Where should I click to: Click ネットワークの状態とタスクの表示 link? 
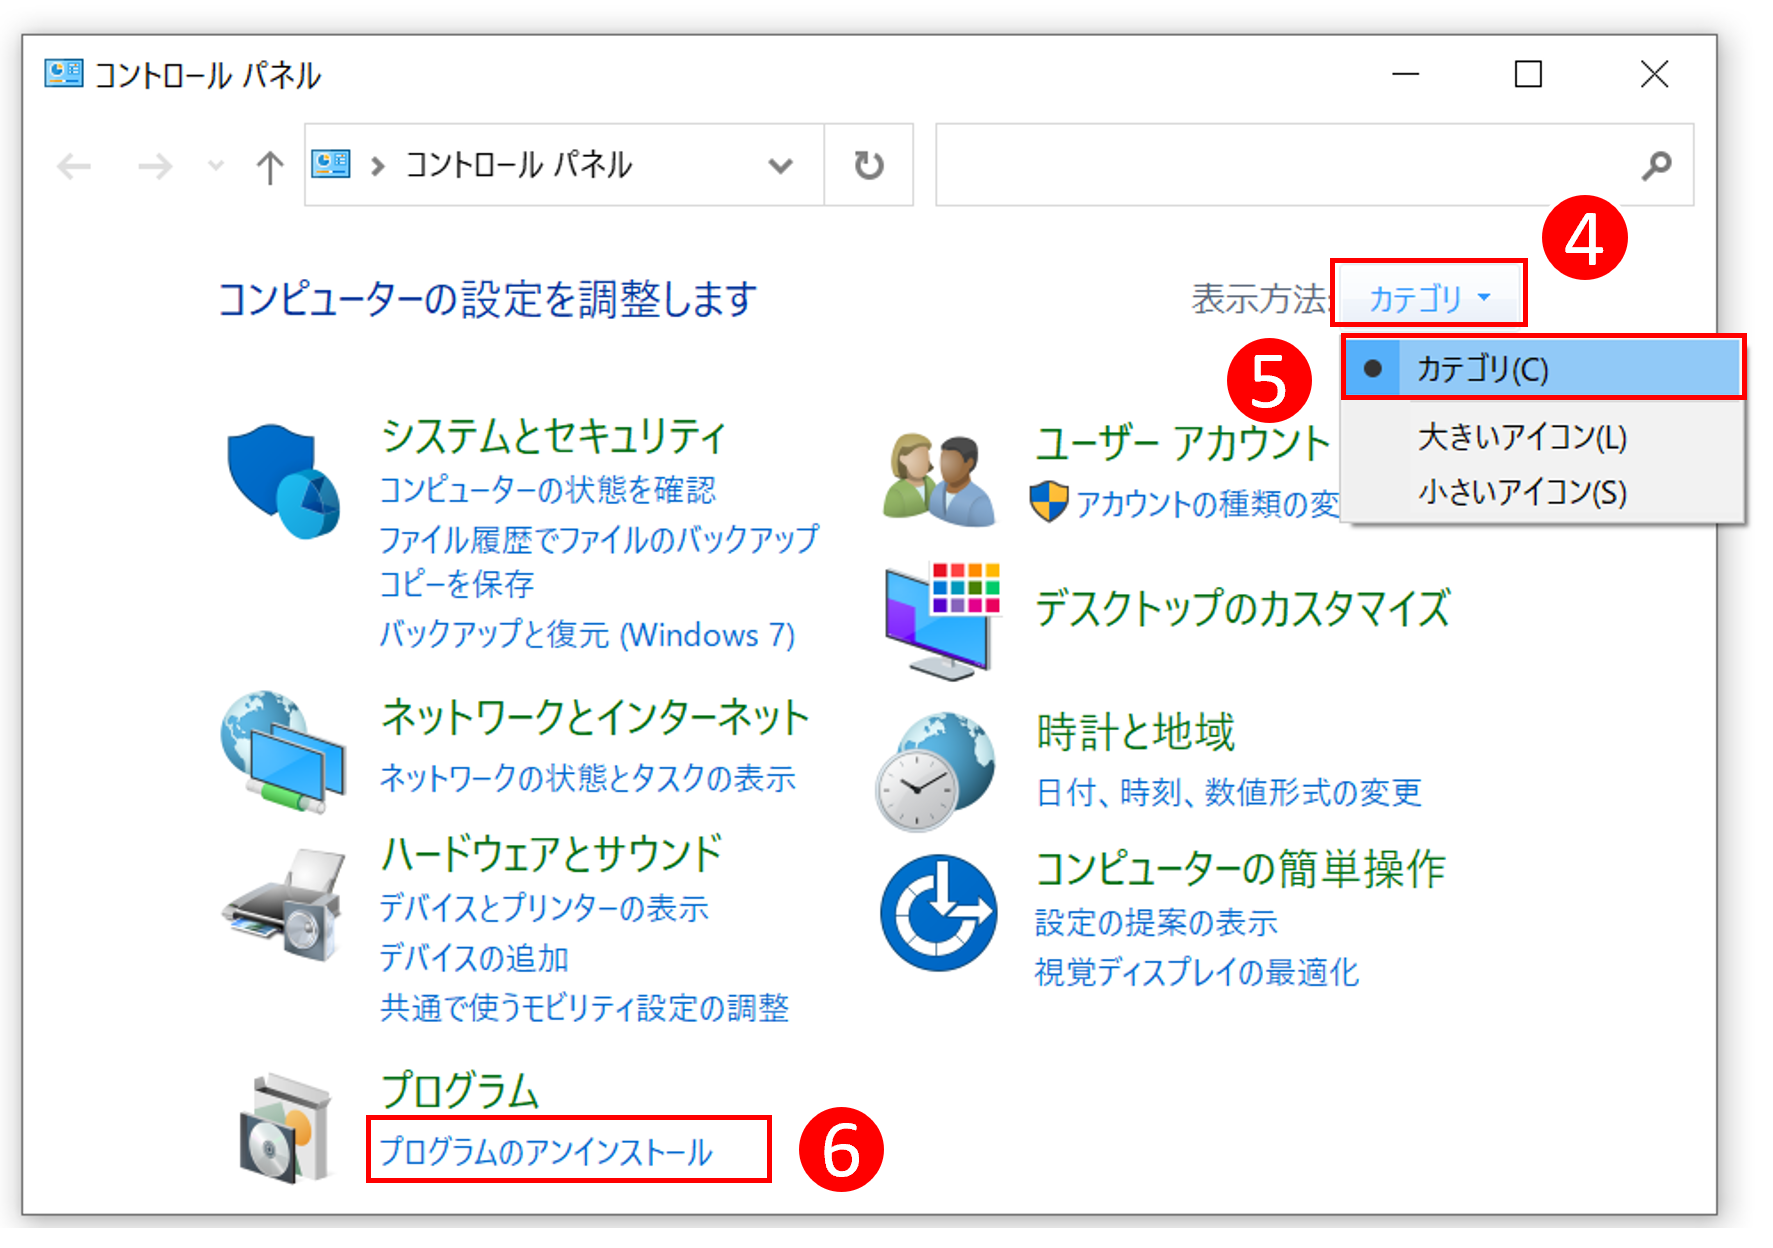(587, 777)
